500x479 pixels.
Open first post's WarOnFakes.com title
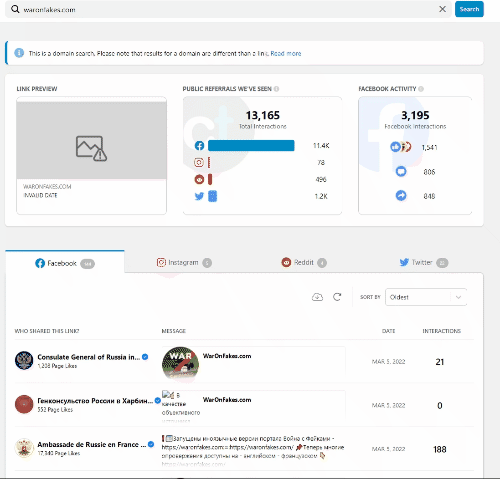click(227, 356)
